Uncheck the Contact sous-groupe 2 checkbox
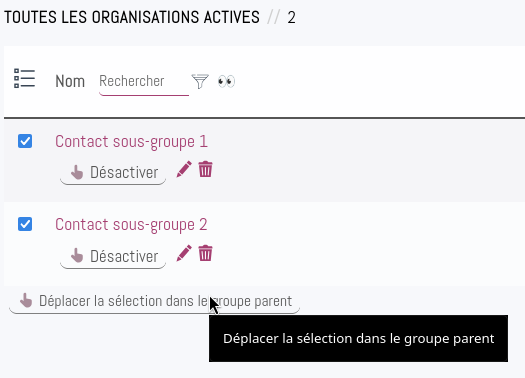The image size is (525, 378). coord(25,224)
